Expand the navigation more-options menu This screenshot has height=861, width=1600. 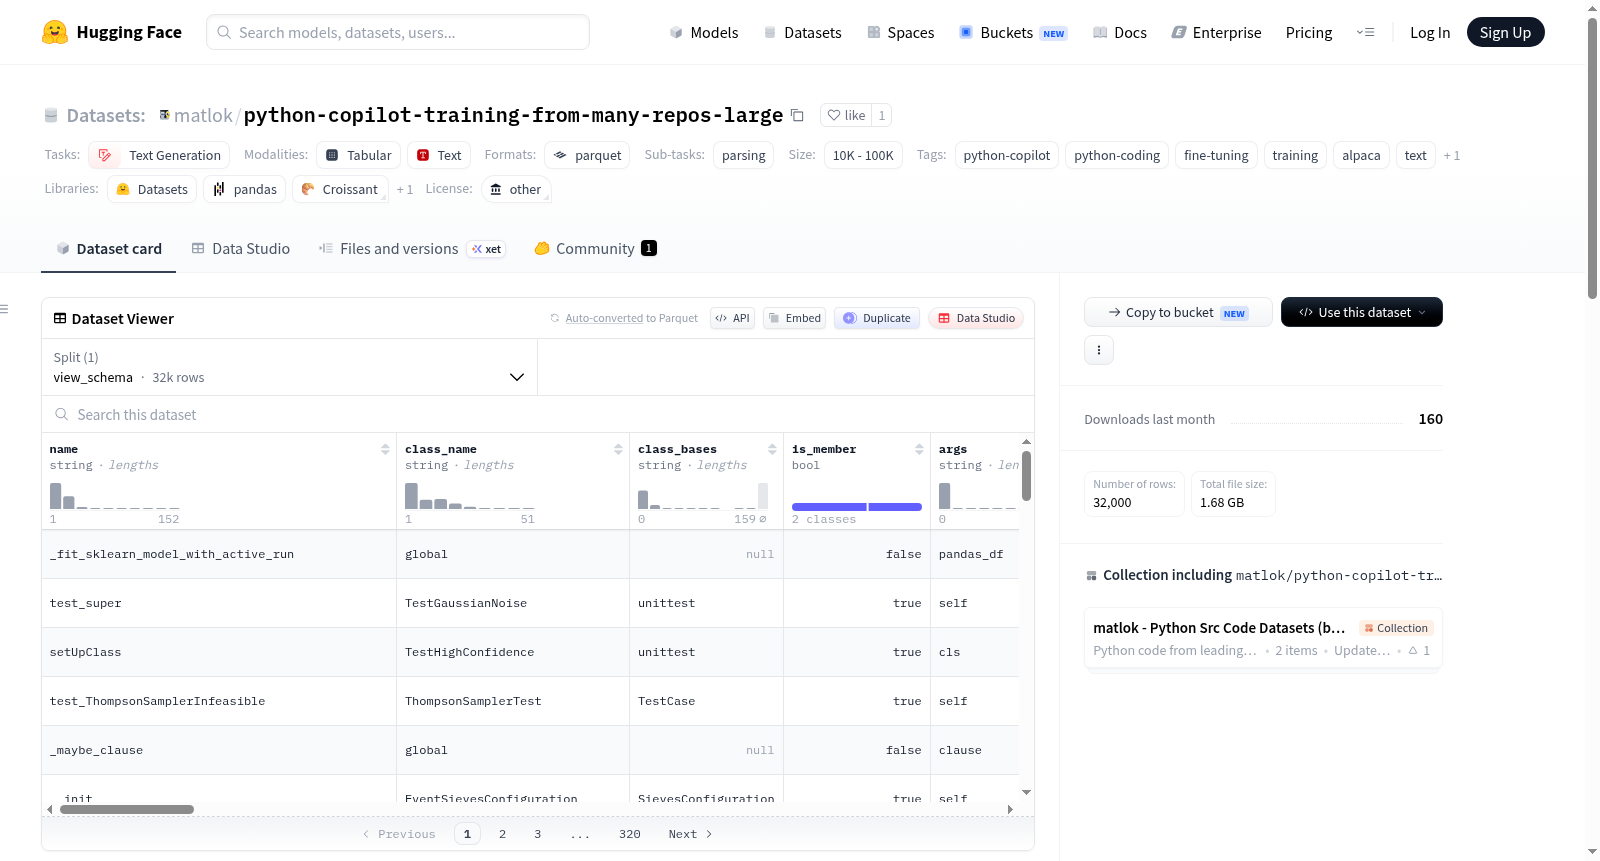(x=1365, y=32)
